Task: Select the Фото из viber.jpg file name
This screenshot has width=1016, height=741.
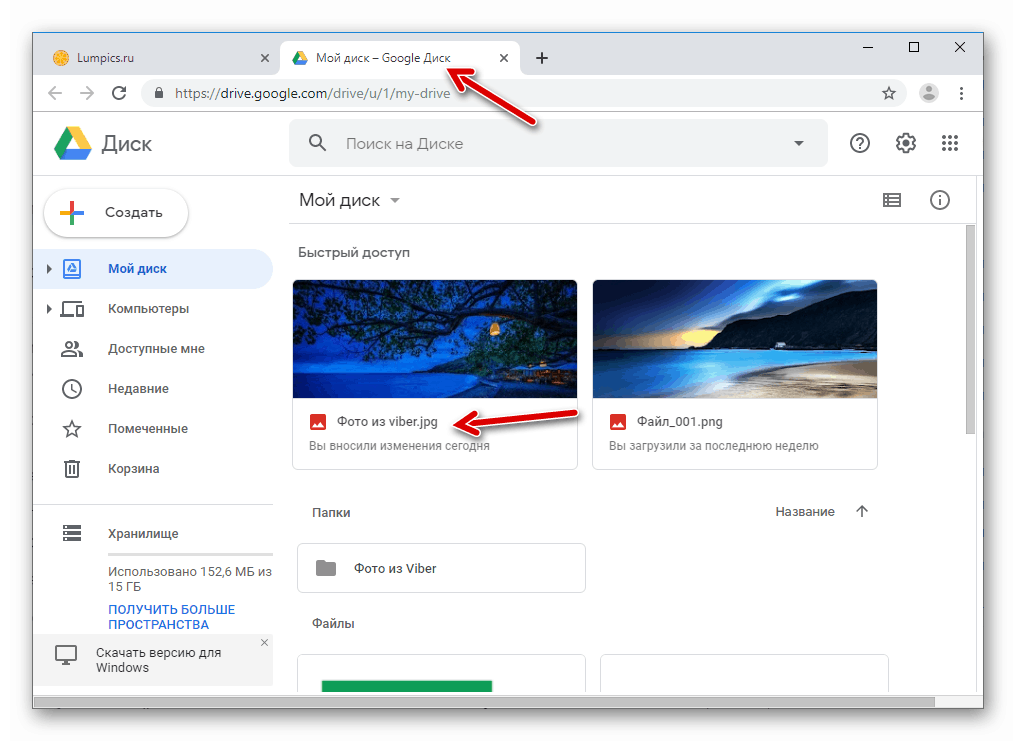Action: (387, 422)
